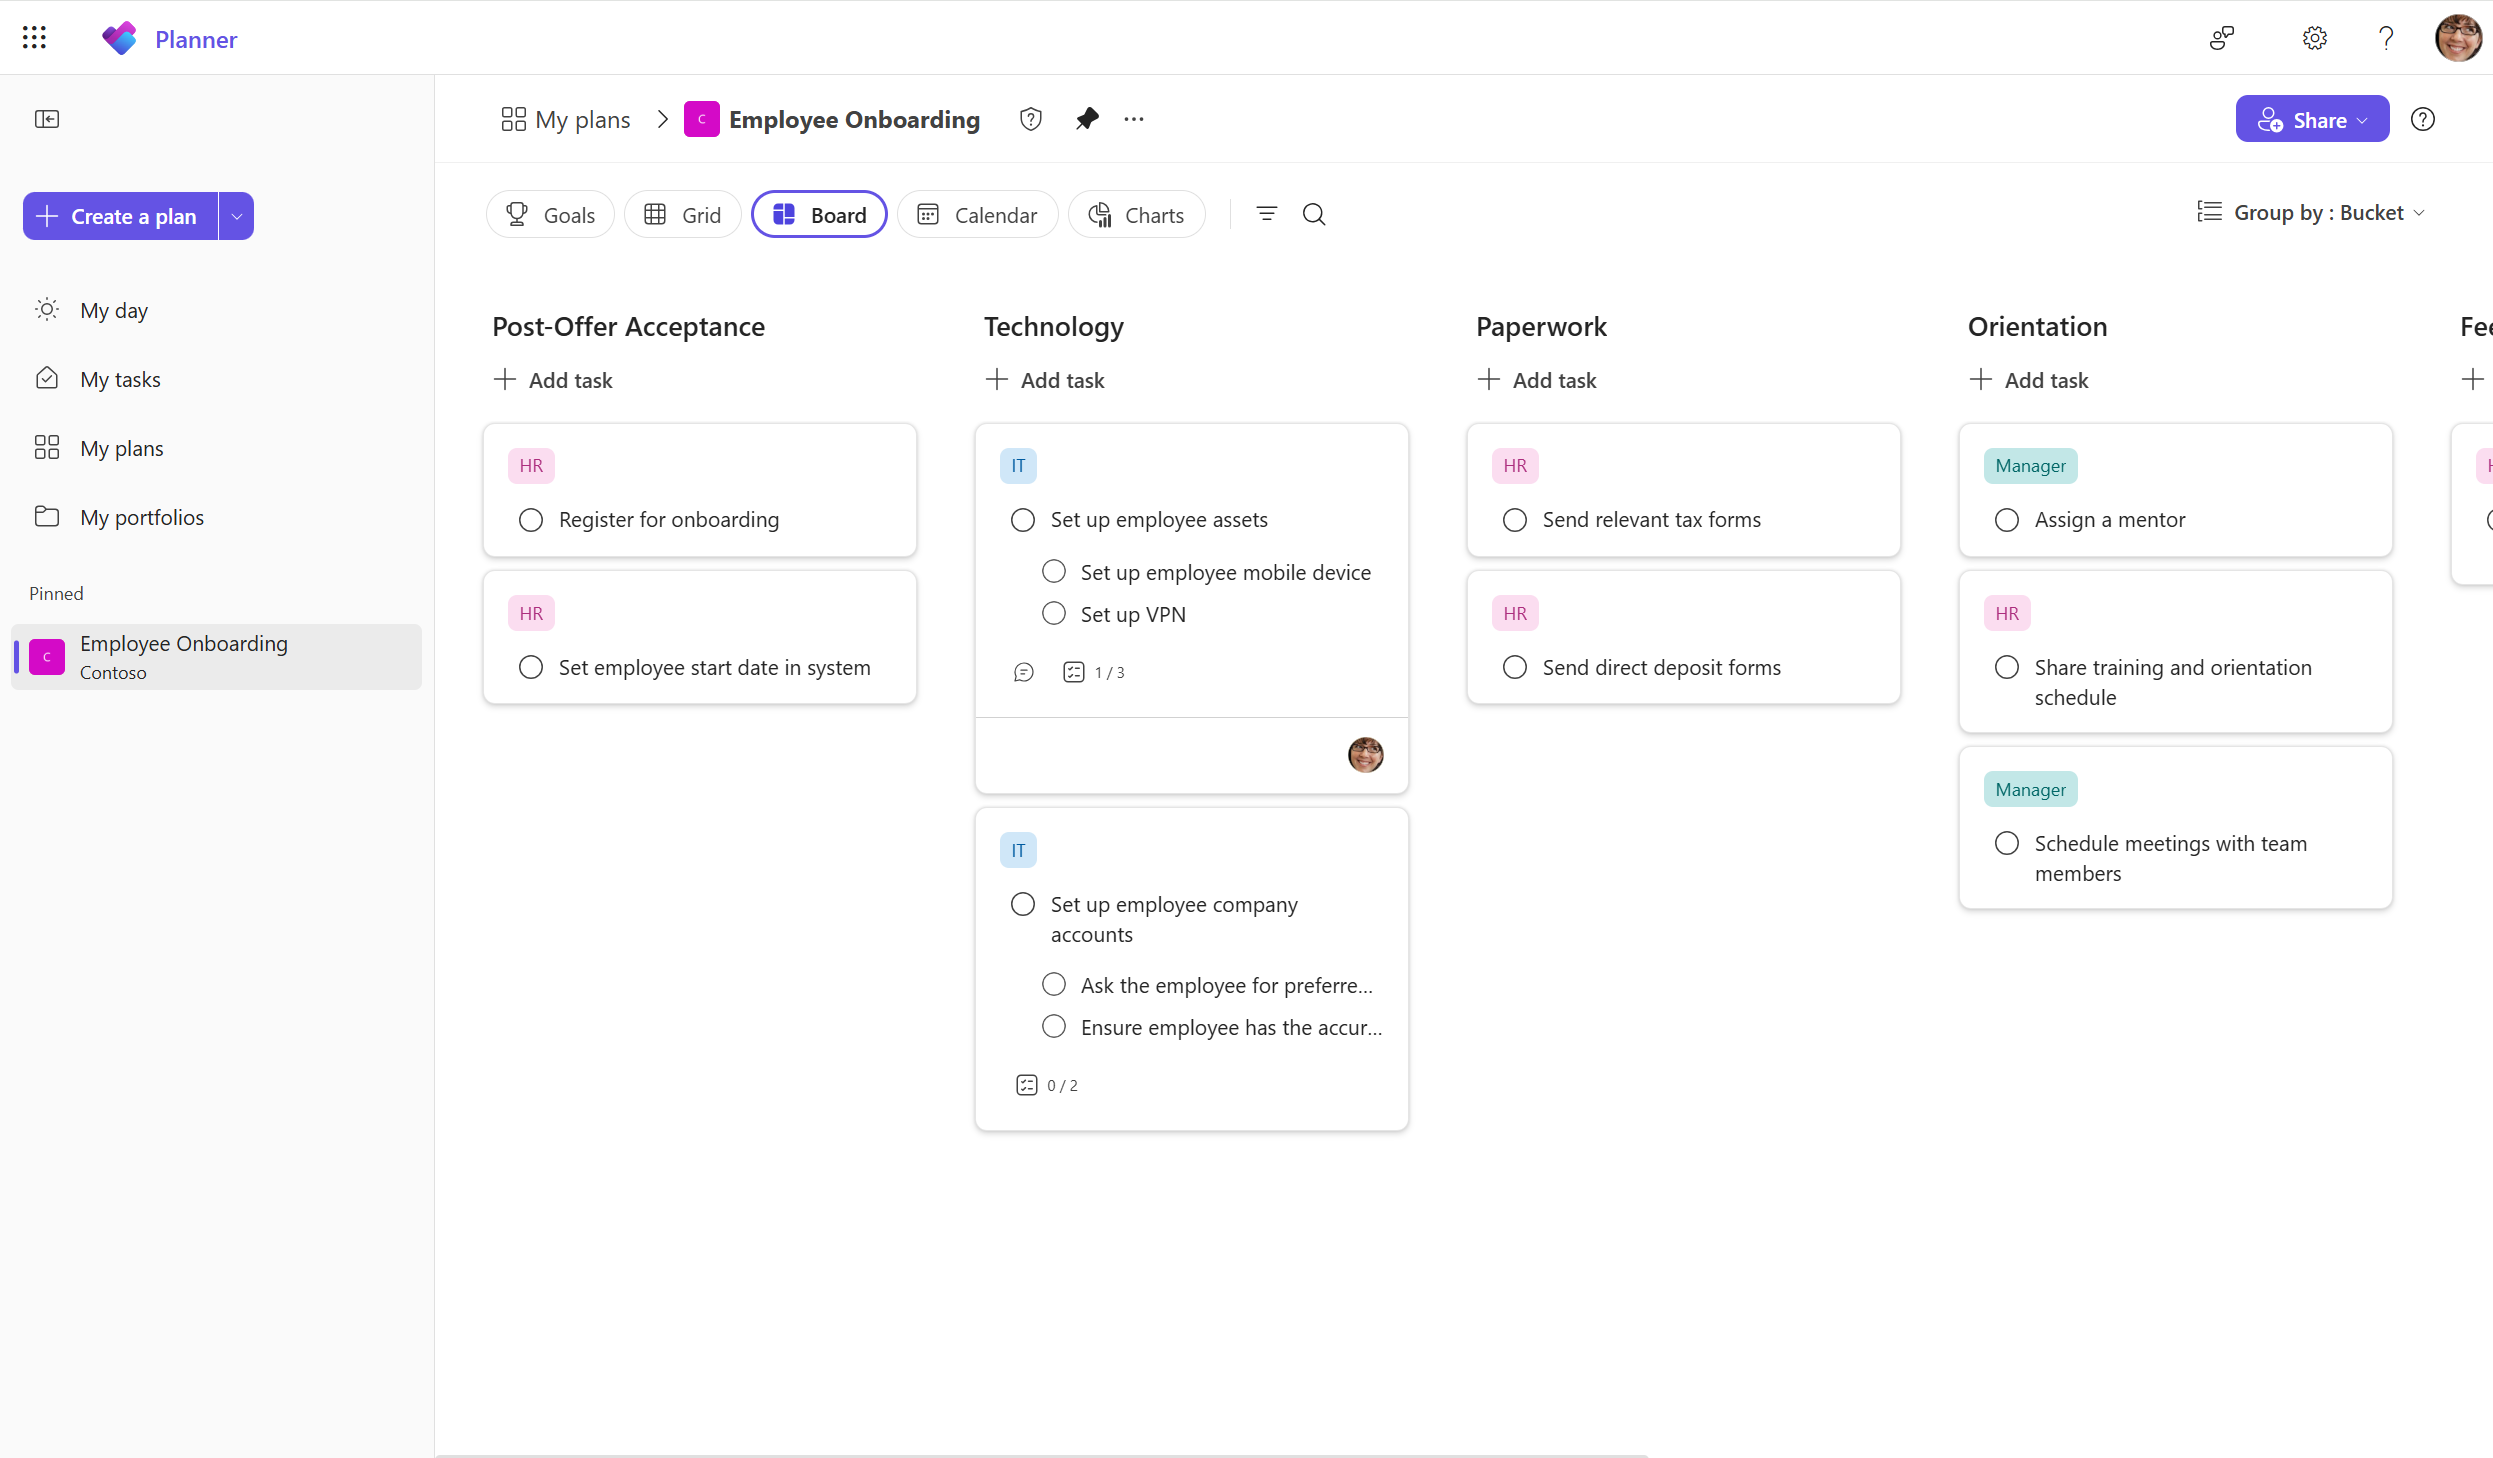Click the Create a plan button
This screenshot has height=1458, width=2493.
coord(119,215)
